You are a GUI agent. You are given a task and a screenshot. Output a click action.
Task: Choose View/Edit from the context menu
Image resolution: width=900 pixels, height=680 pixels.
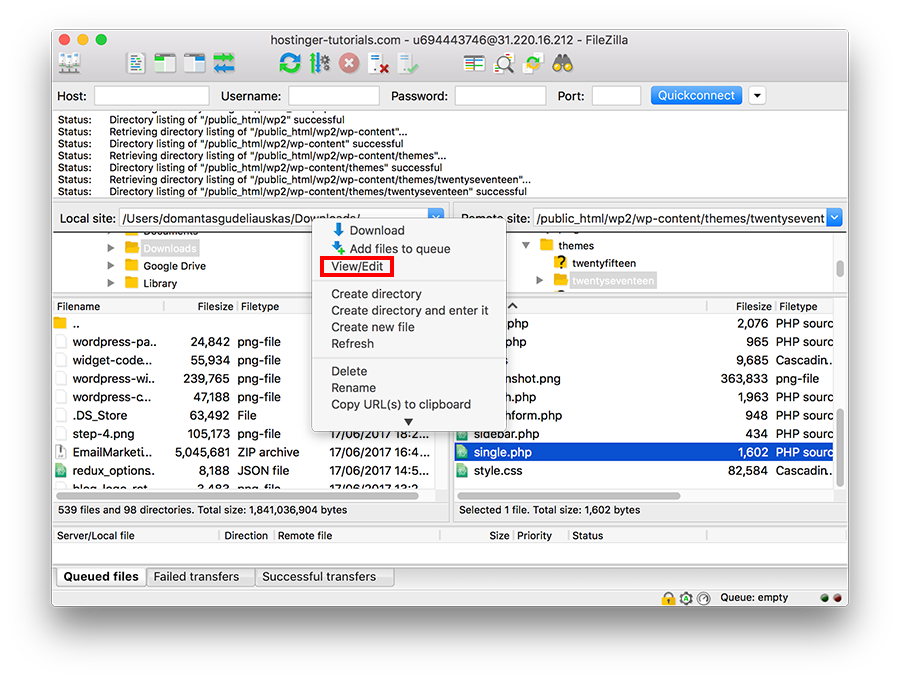click(x=356, y=266)
